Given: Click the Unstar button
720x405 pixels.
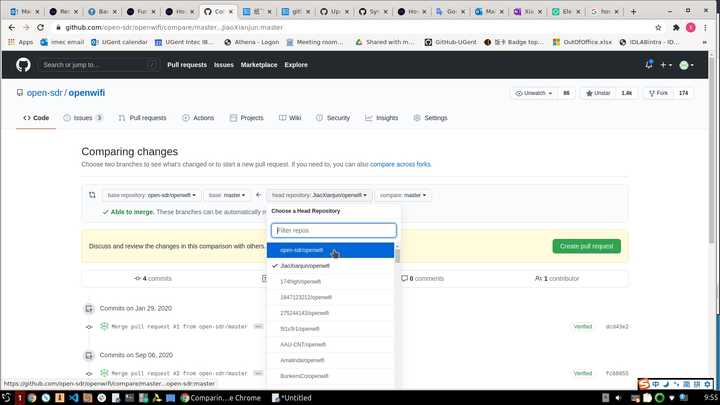Looking at the screenshot, I should 598,93.
